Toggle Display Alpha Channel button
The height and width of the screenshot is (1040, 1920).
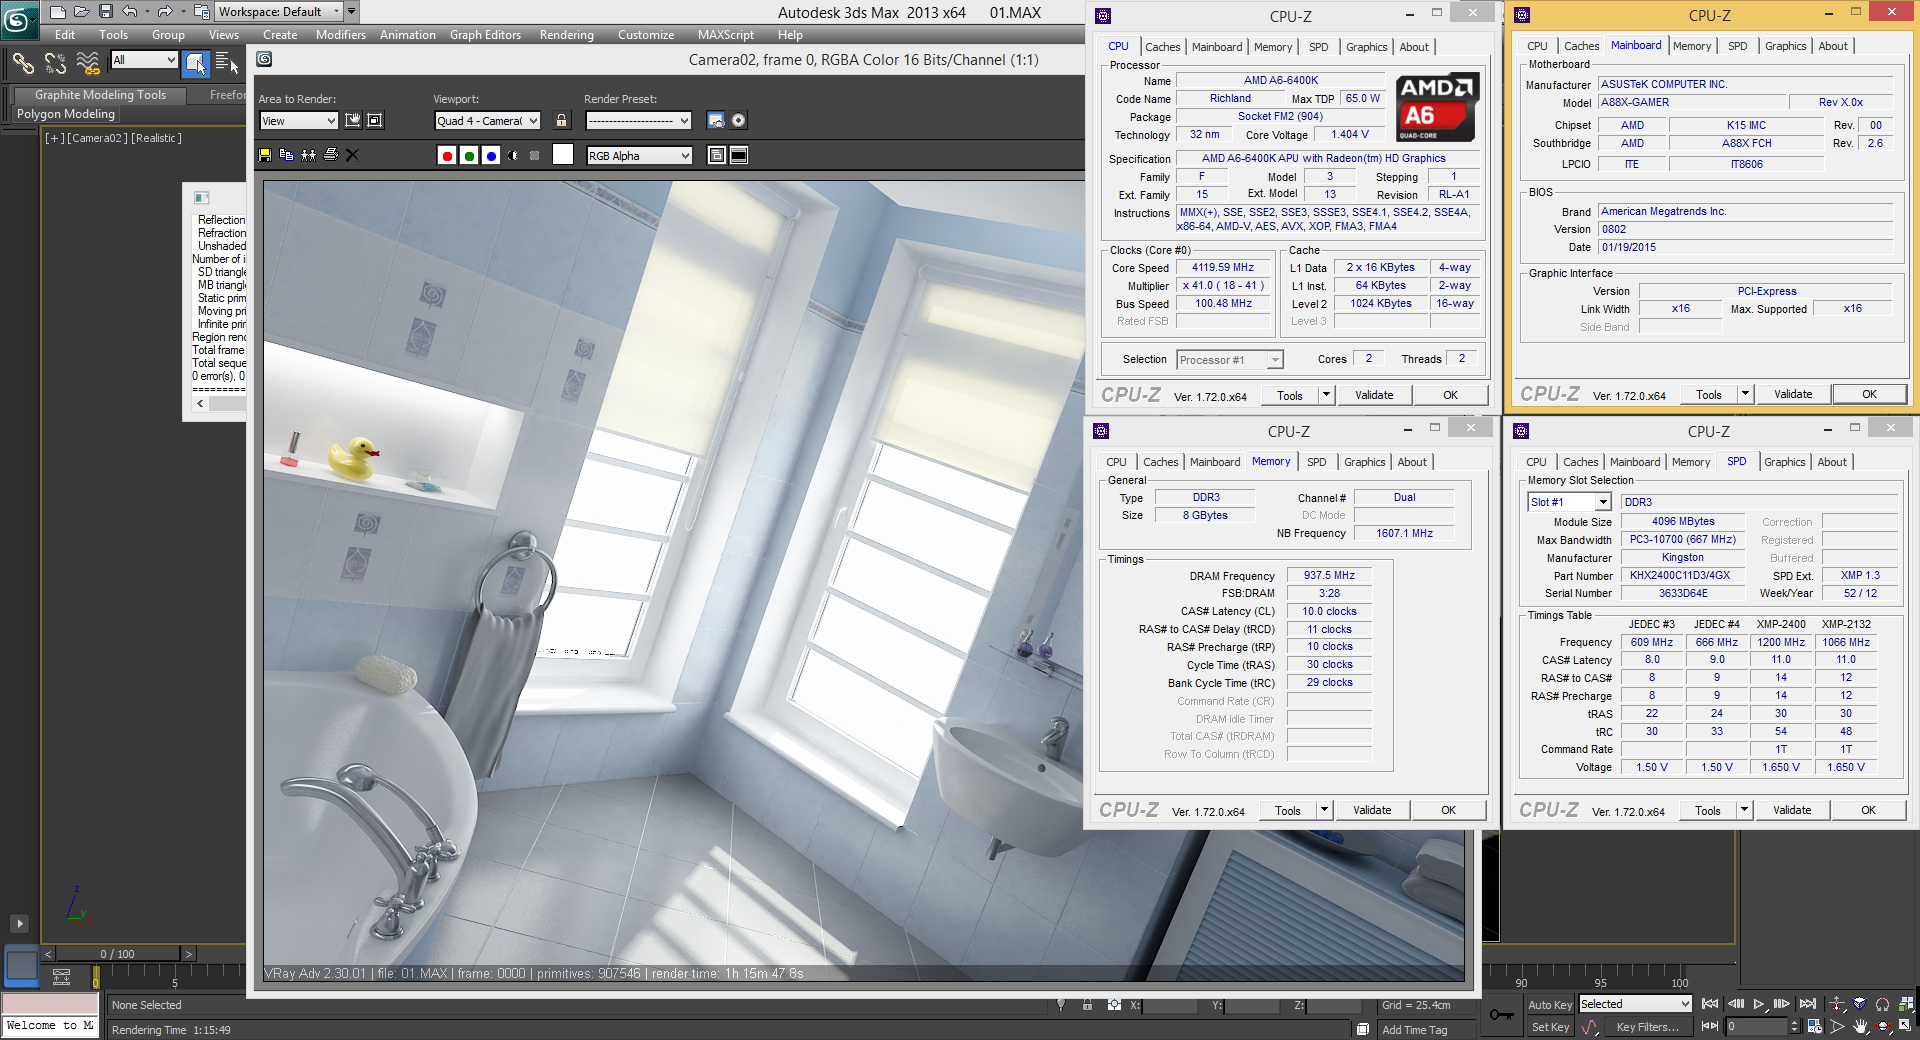513,155
